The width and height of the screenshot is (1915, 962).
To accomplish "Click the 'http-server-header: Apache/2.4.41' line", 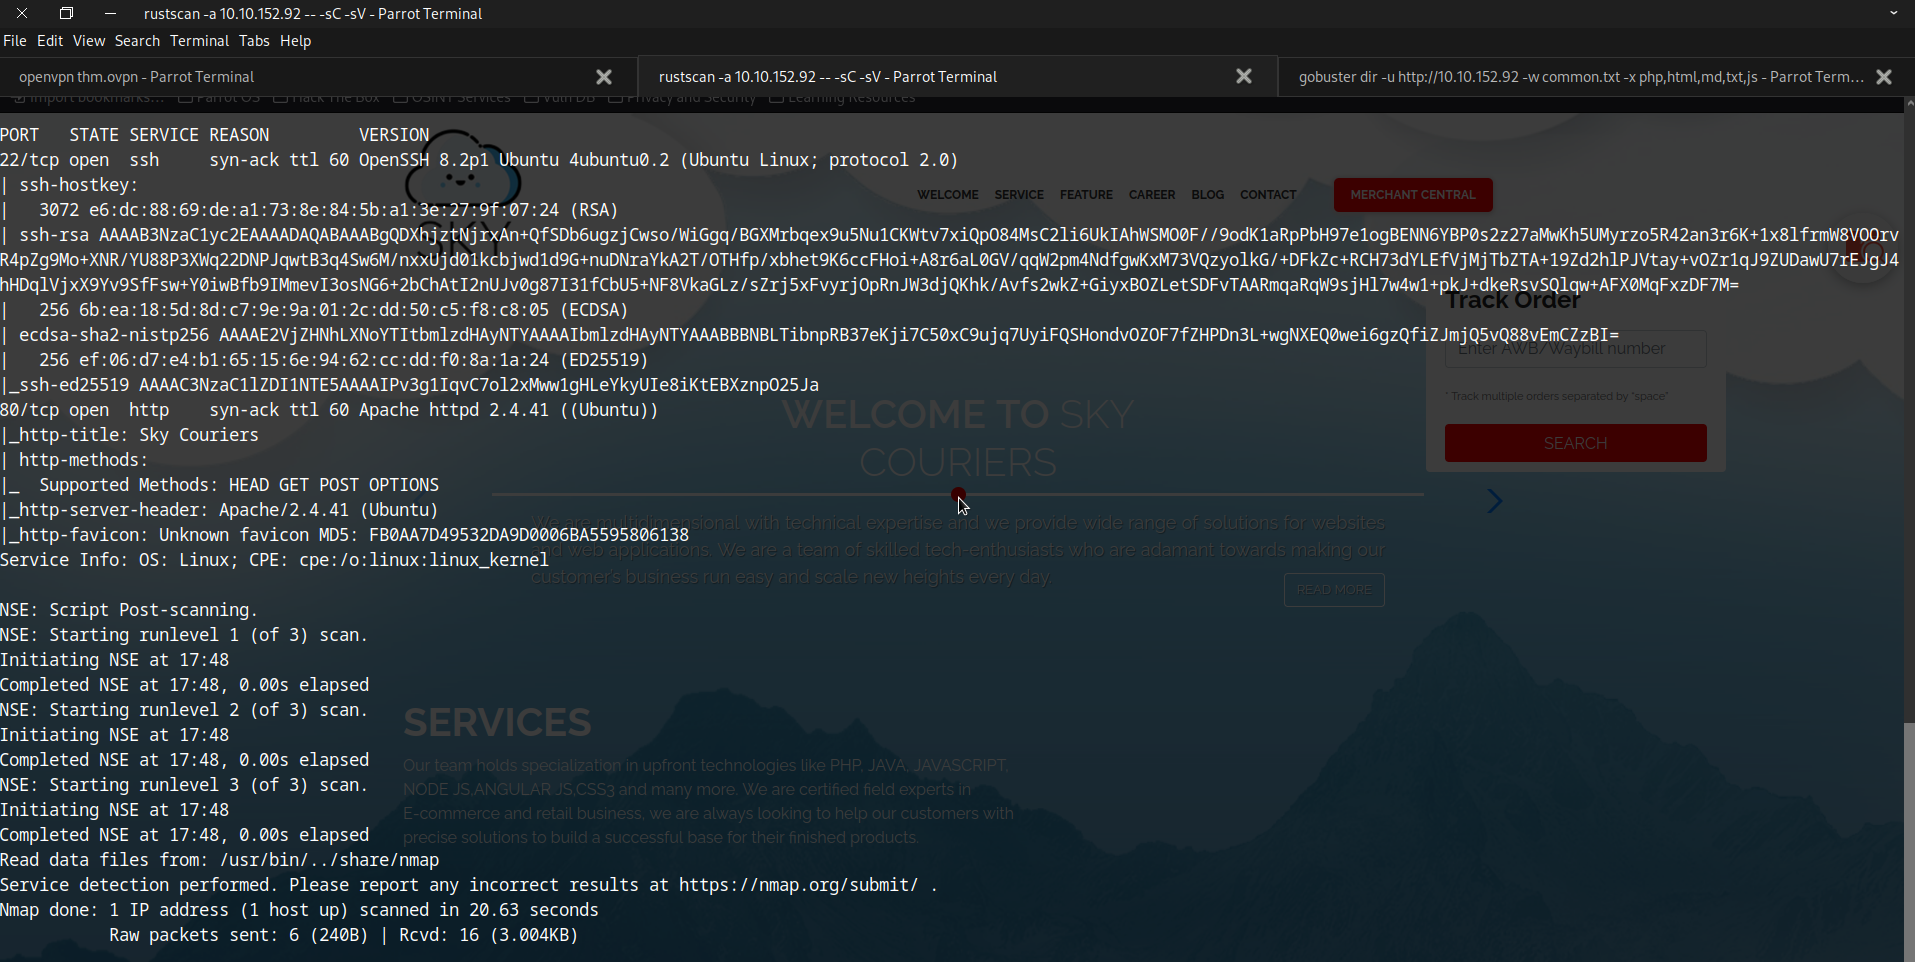I will pyautogui.click(x=219, y=510).
